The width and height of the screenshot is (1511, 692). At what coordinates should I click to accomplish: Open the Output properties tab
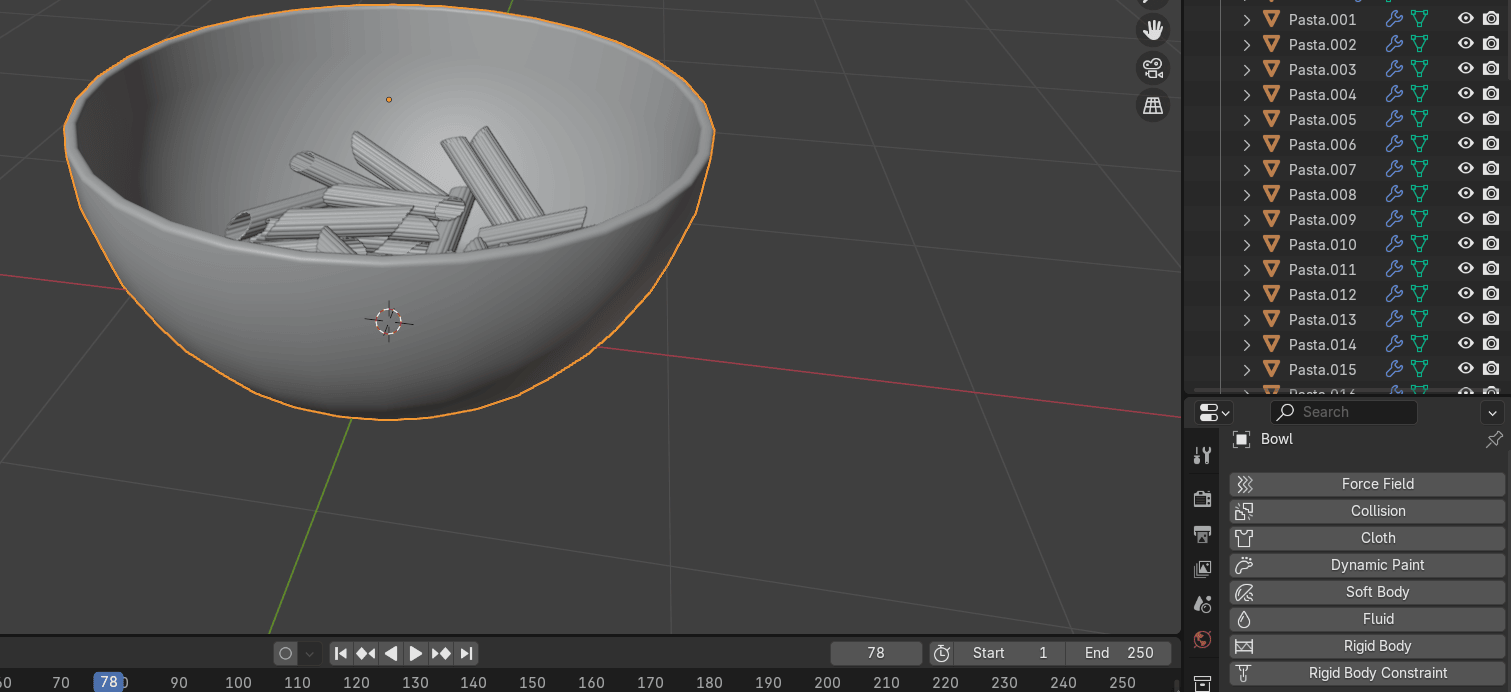coord(1202,534)
